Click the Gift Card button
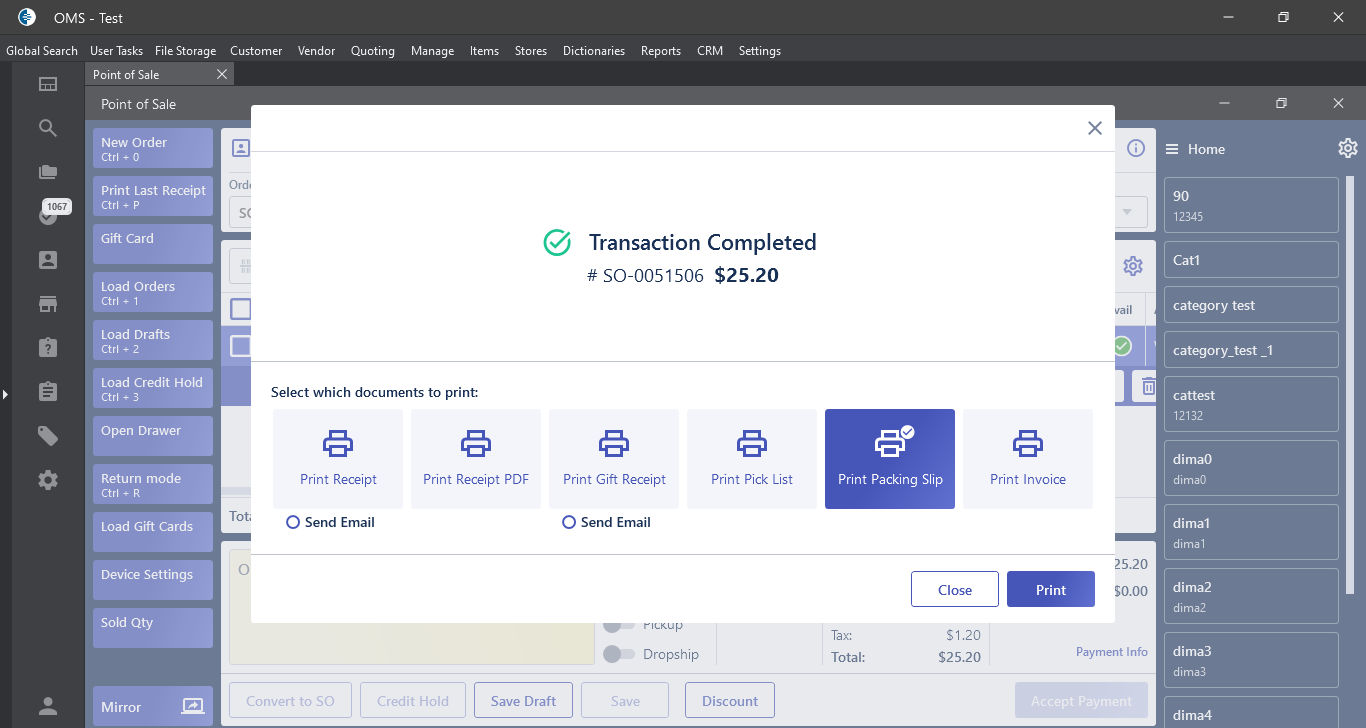1366x728 pixels. (153, 244)
